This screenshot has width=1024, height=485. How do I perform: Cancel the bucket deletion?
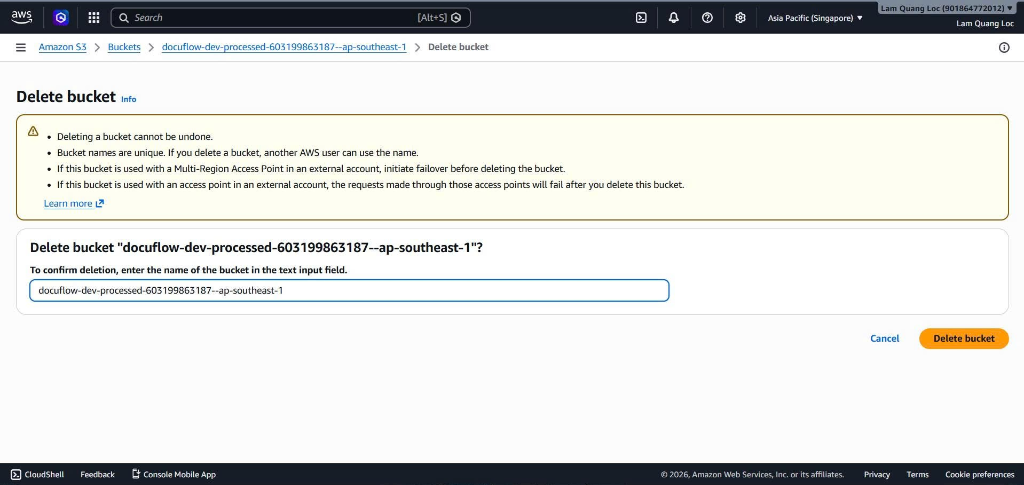click(x=885, y=338)
